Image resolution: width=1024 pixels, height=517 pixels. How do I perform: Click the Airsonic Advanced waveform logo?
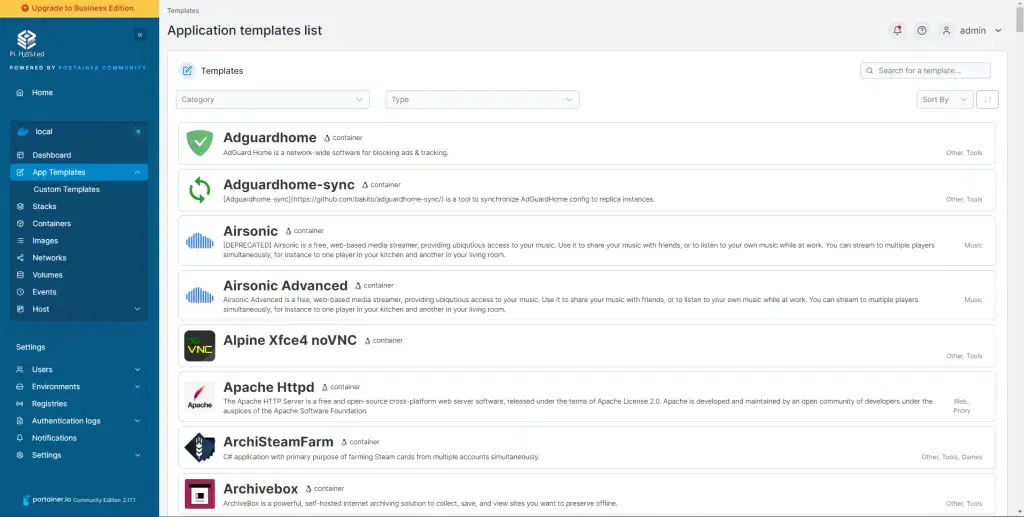pyautogui.click(x=200, y=296)
